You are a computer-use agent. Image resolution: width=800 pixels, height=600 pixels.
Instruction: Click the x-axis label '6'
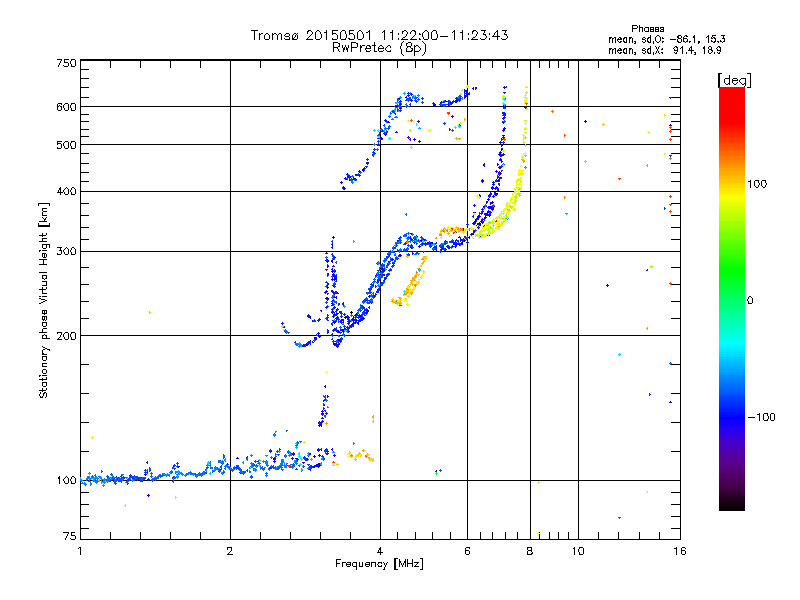click(x=467, y=551)
